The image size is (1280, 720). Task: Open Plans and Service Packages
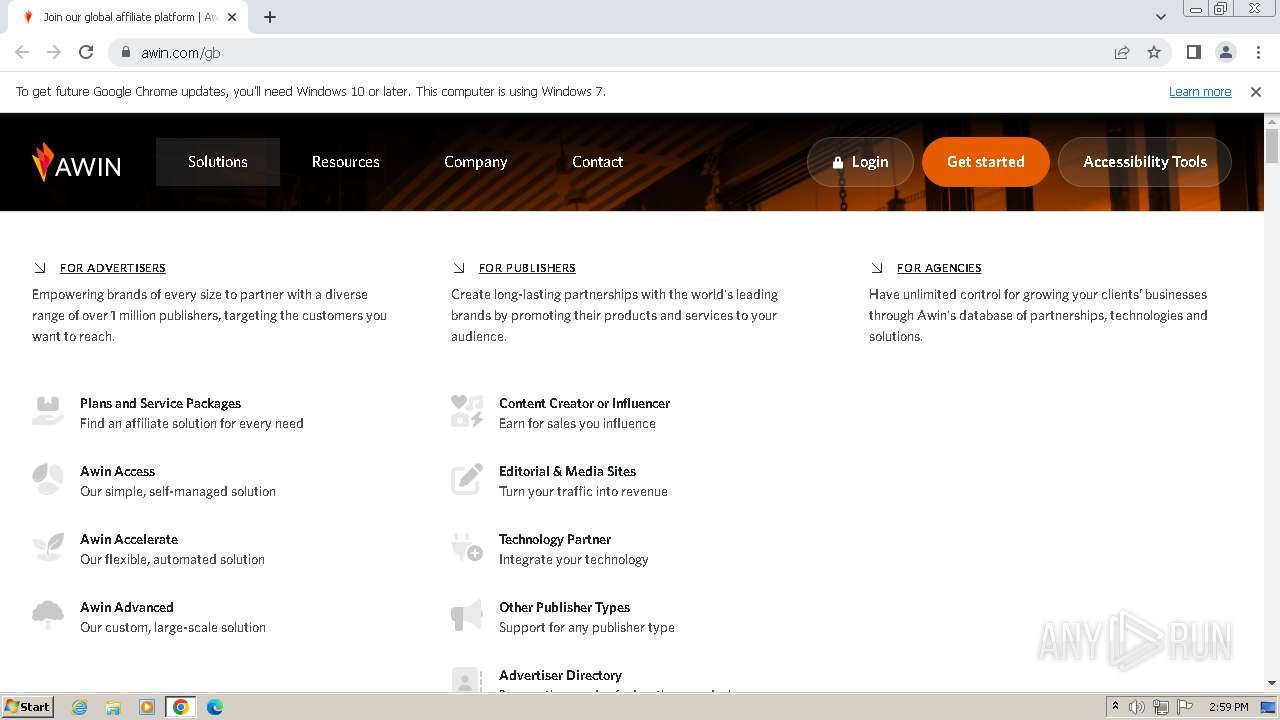click(160, 403)
